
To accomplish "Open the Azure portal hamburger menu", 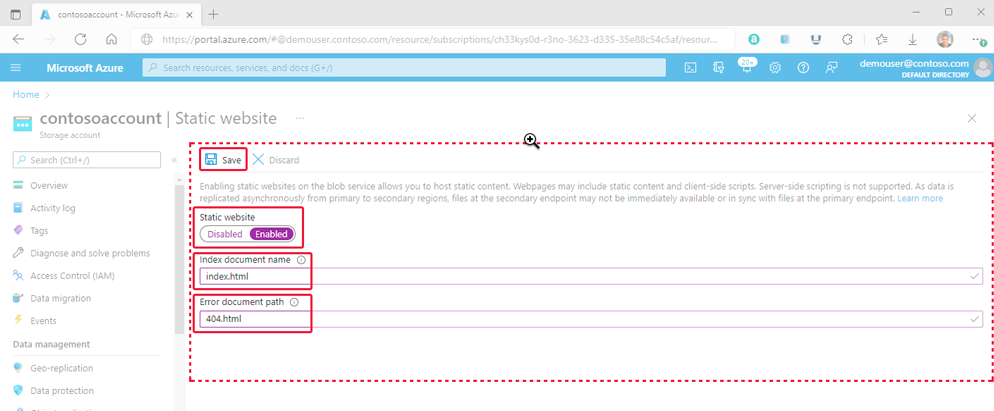I will click(16, 68).
